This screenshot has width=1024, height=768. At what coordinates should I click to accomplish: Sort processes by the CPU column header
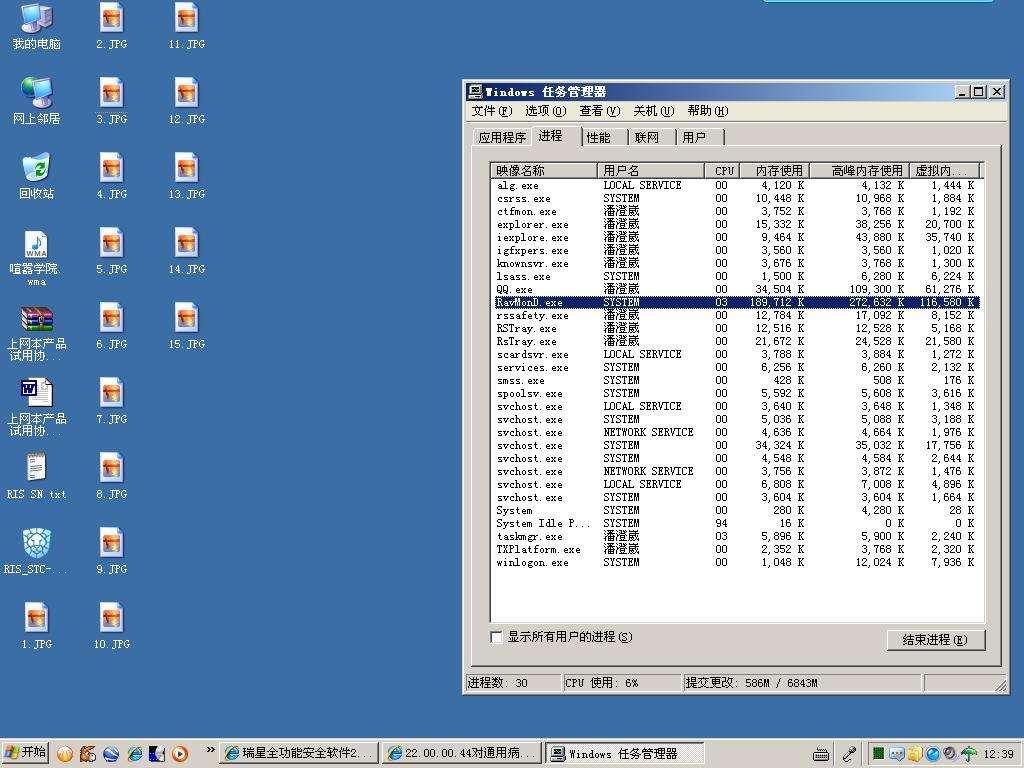[x=724, y=171]
